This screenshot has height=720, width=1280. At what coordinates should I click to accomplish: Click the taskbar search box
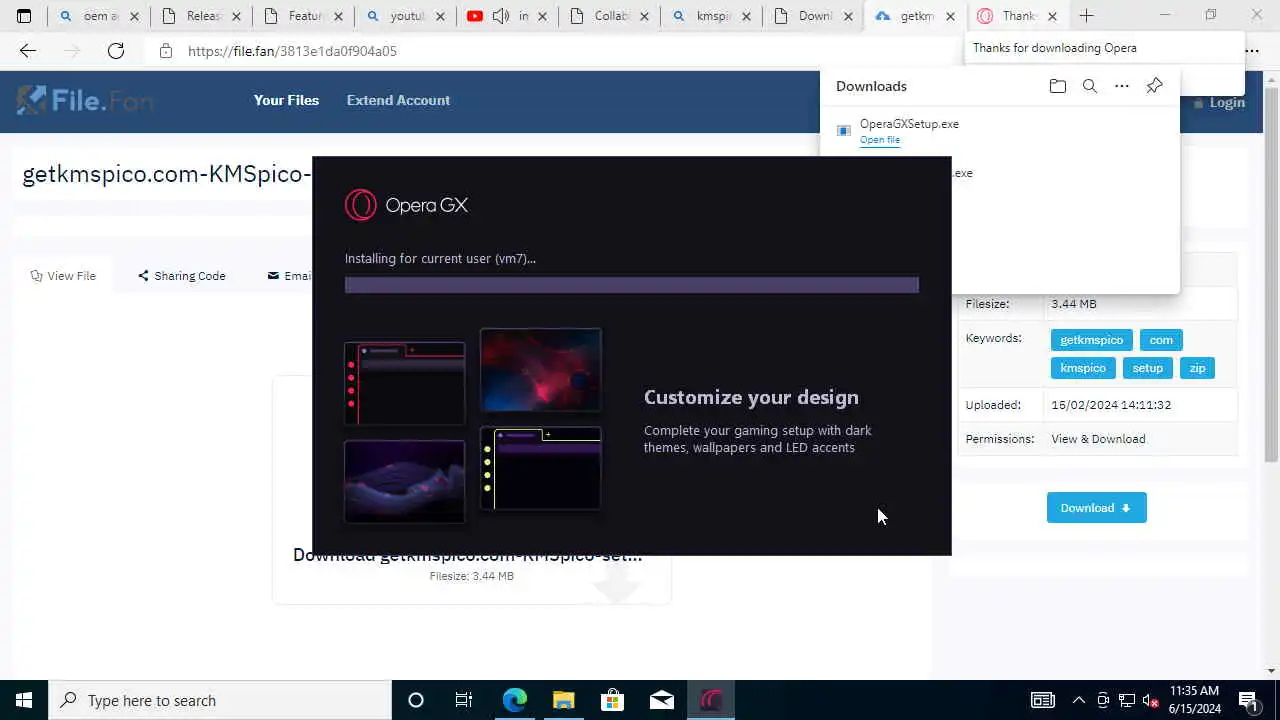tap(220, 700)
